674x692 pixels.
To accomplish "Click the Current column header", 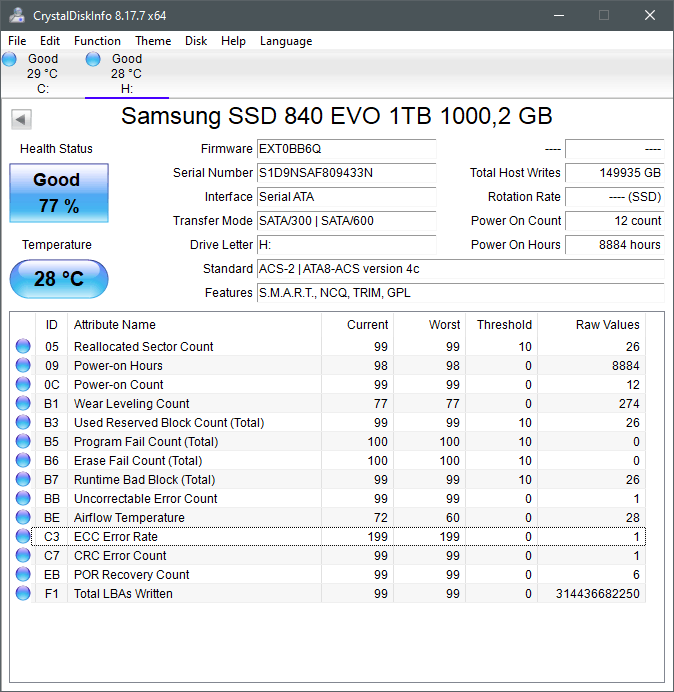I will pos(358,325).
